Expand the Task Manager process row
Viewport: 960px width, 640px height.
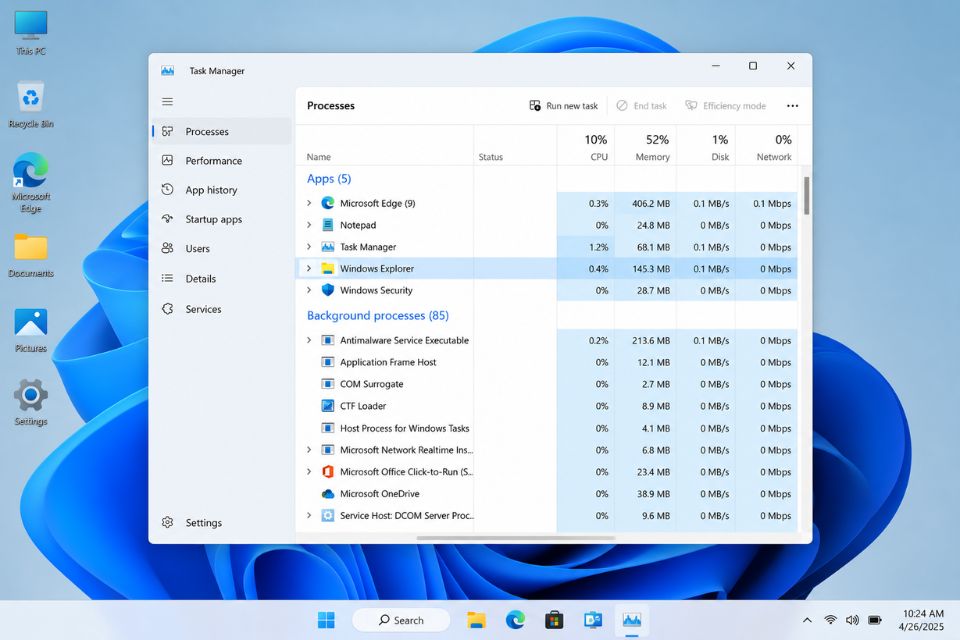[309, 247]
